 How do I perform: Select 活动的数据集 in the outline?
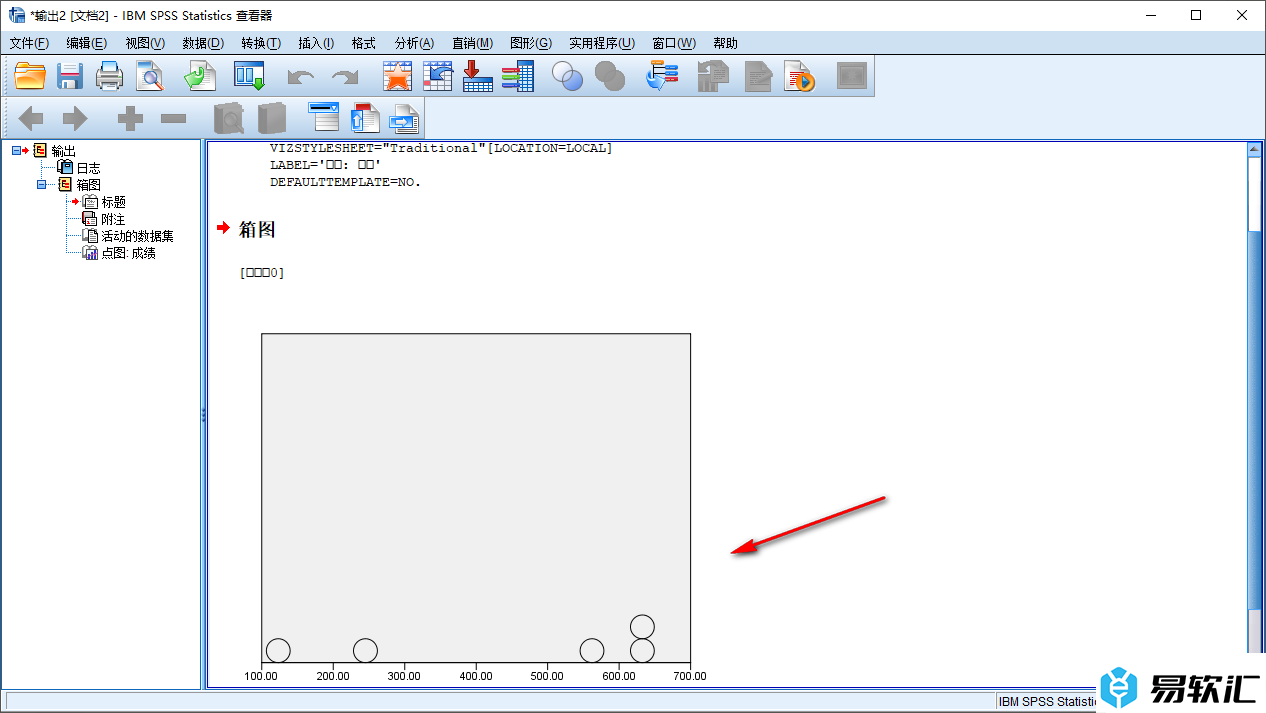pyautogui.click(x=137, y=236)
